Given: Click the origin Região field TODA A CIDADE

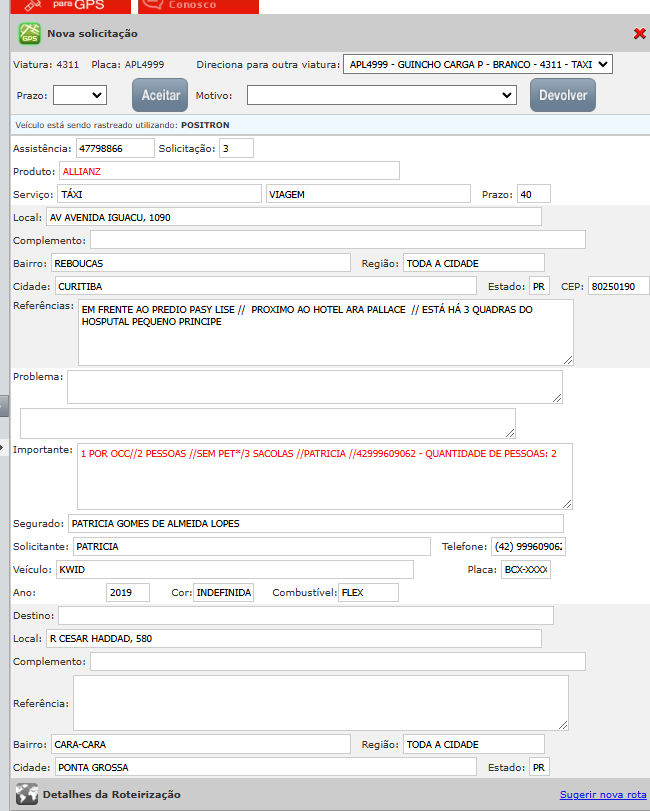Looking at the screenshot, I should [x=474, y=263].
